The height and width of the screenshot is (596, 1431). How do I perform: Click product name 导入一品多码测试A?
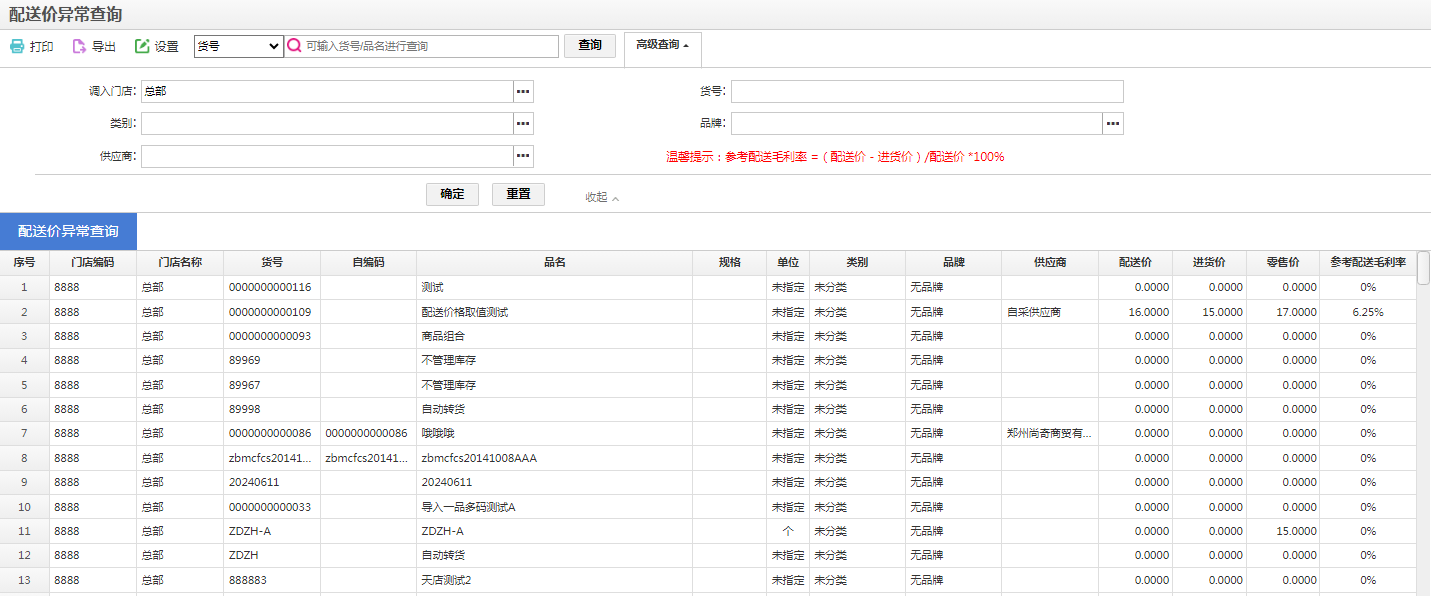click(468, 507)
